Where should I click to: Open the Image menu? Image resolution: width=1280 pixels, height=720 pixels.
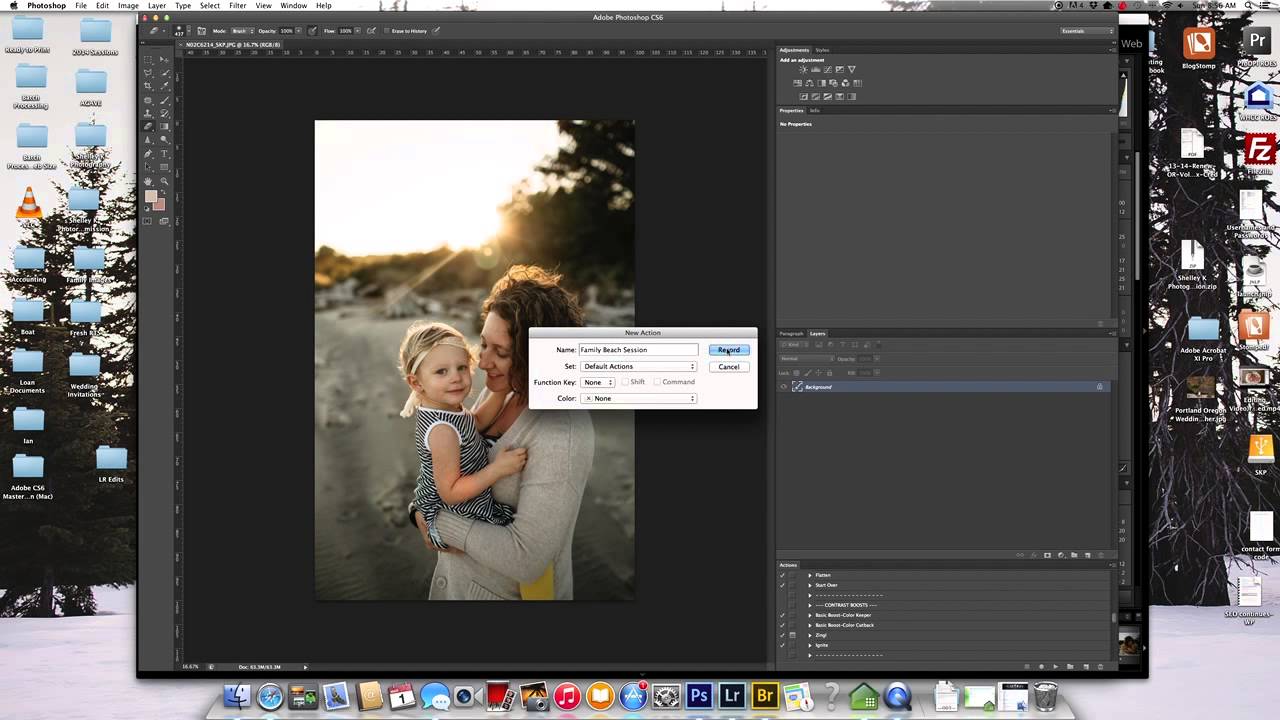(x=128, y=6)
